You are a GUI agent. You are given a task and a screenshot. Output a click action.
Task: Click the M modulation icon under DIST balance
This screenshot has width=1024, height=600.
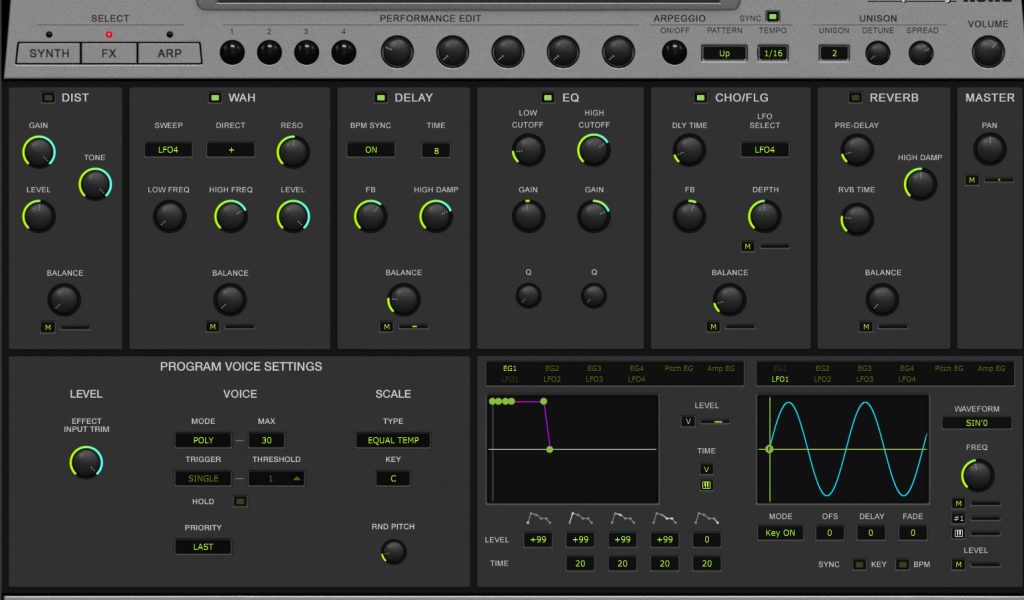click(x=47, y=326)
